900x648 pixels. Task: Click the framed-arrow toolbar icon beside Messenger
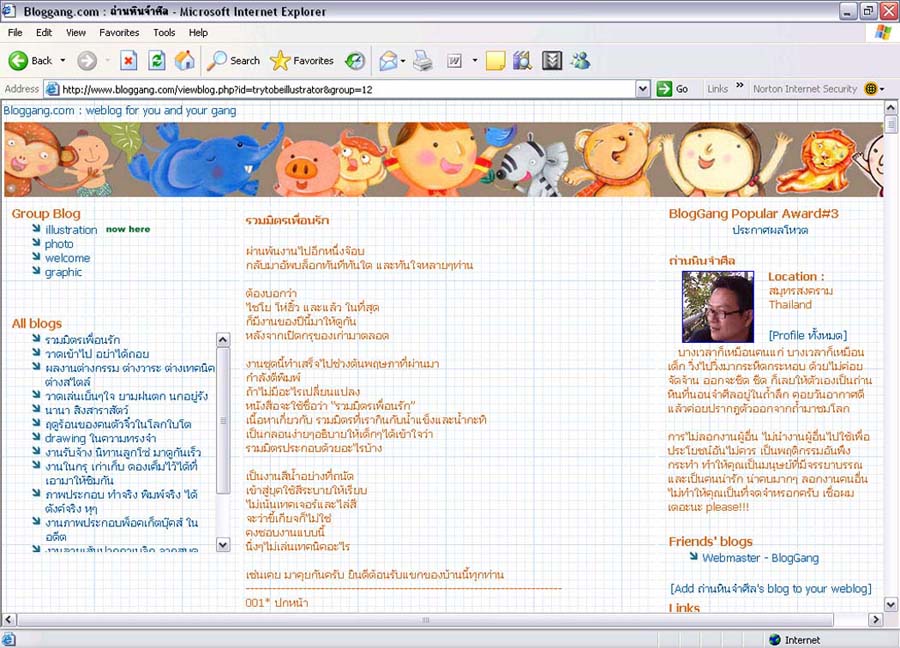(x=552, y=60)
